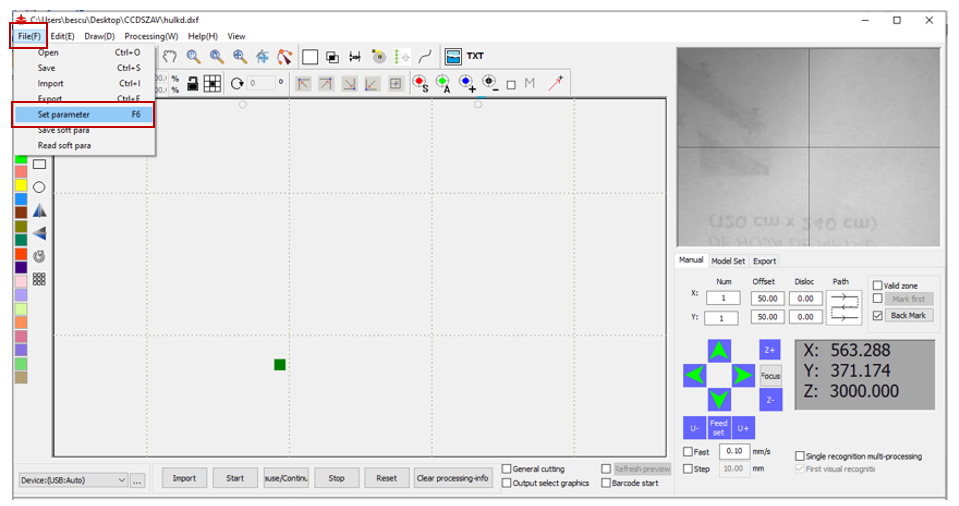Click the horizontal mirror tool icon
The height and width of the screenshot is (506, 959).
point(39,210)
